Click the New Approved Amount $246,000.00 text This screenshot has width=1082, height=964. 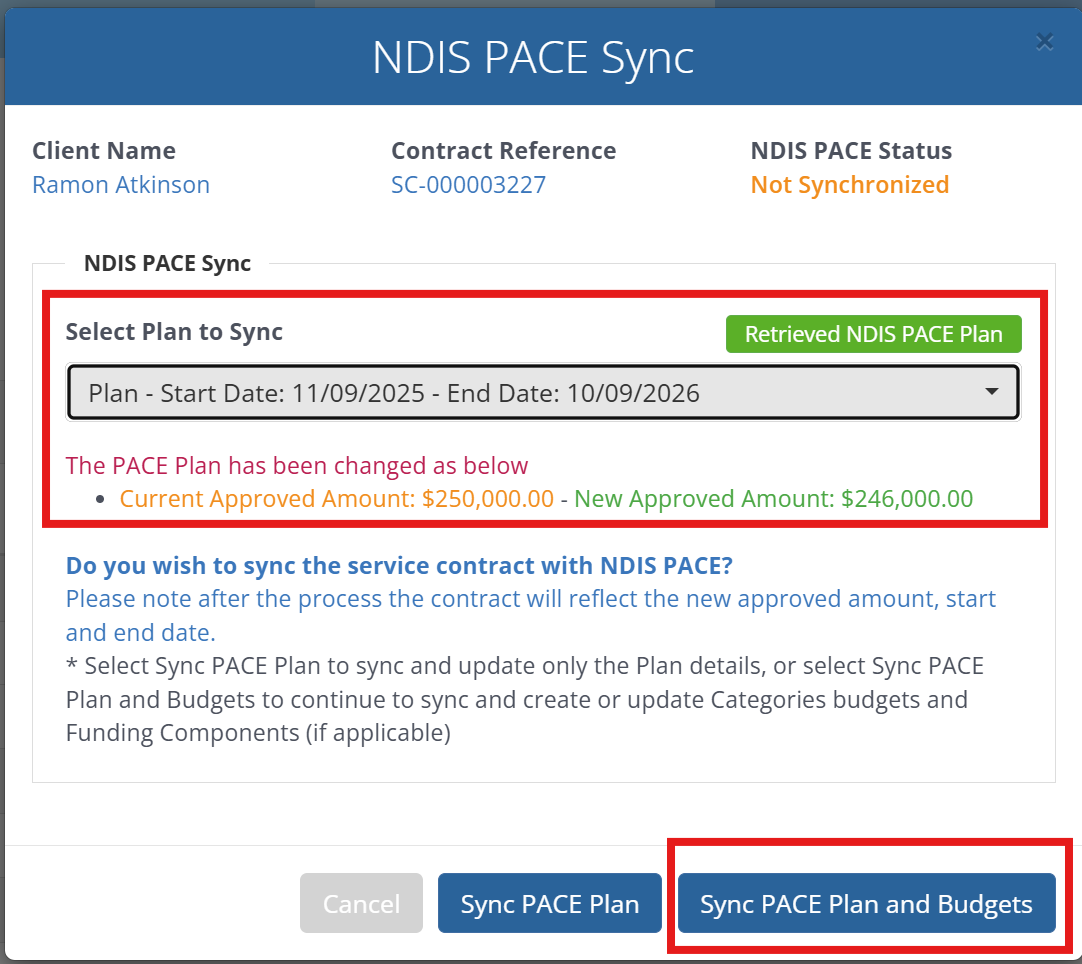pyautogui.click(x=773, y=498)
